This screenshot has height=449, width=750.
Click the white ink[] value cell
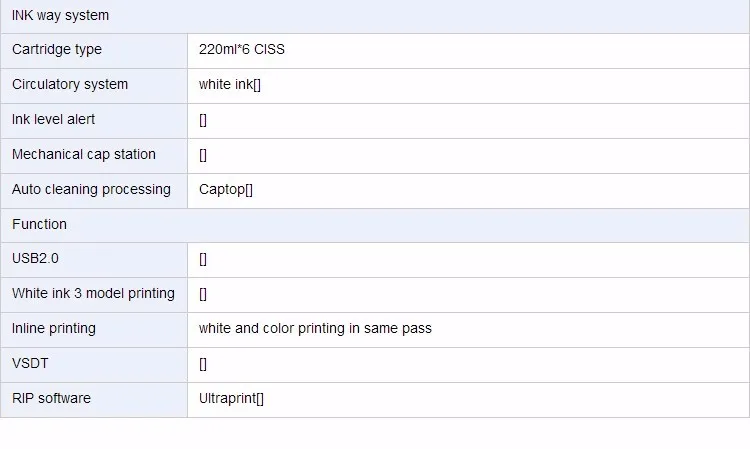tap(230, 85)
